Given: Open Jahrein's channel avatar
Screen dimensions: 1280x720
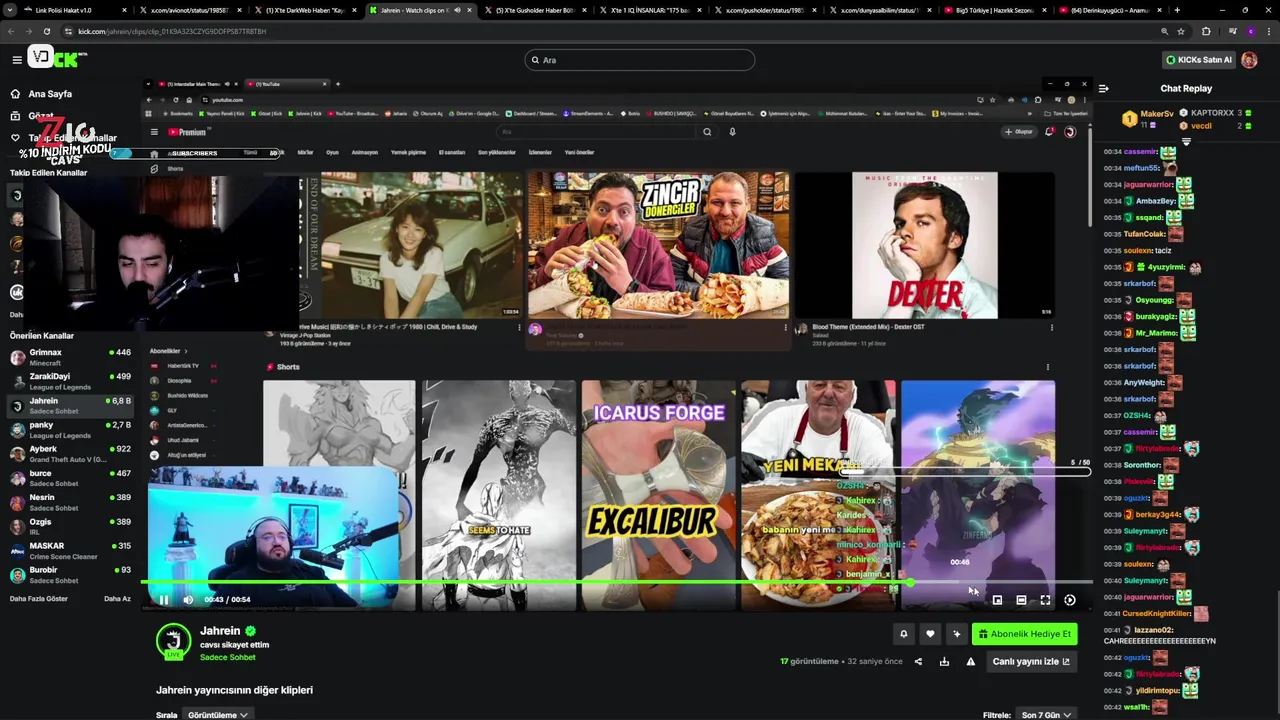Looking at the screenshot, I should click(173, 641).
